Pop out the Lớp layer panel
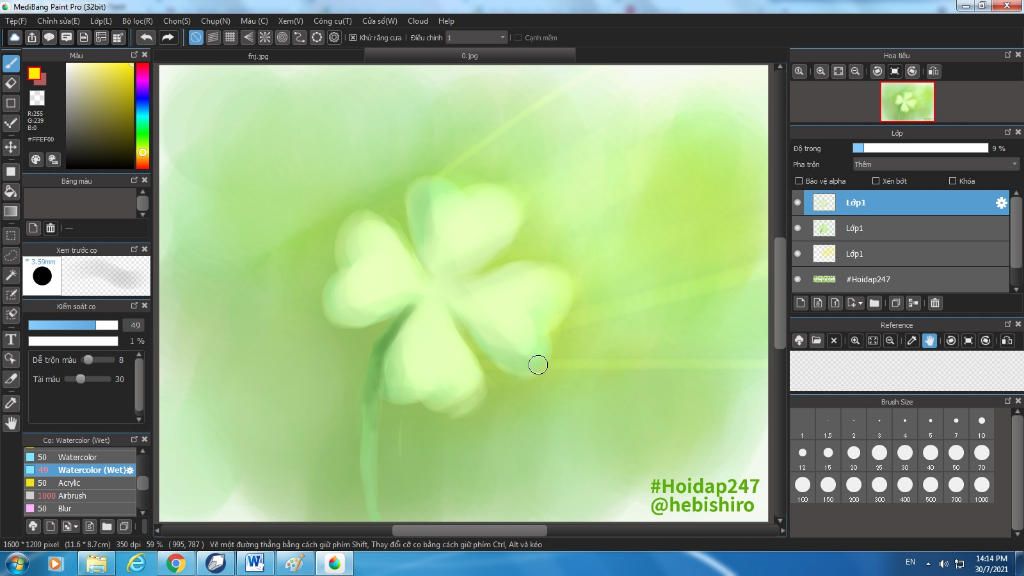1024x576 pixels. click(x=1008, y=133)
